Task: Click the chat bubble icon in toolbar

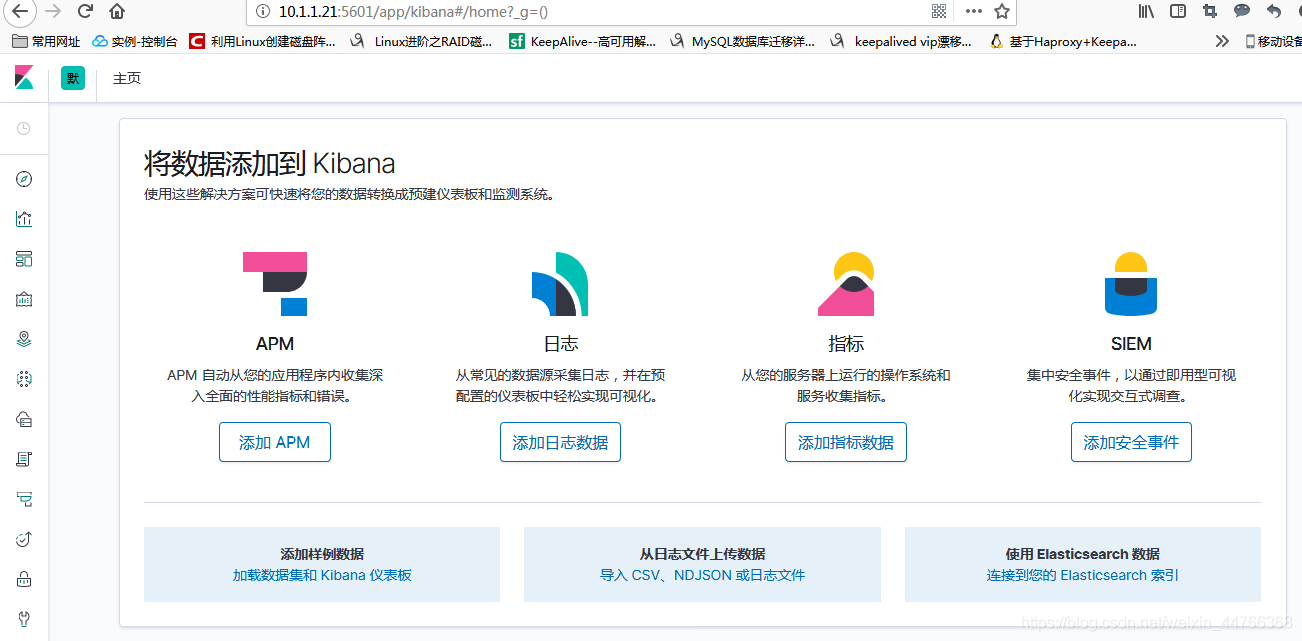Action: [x=1242, y=11]
